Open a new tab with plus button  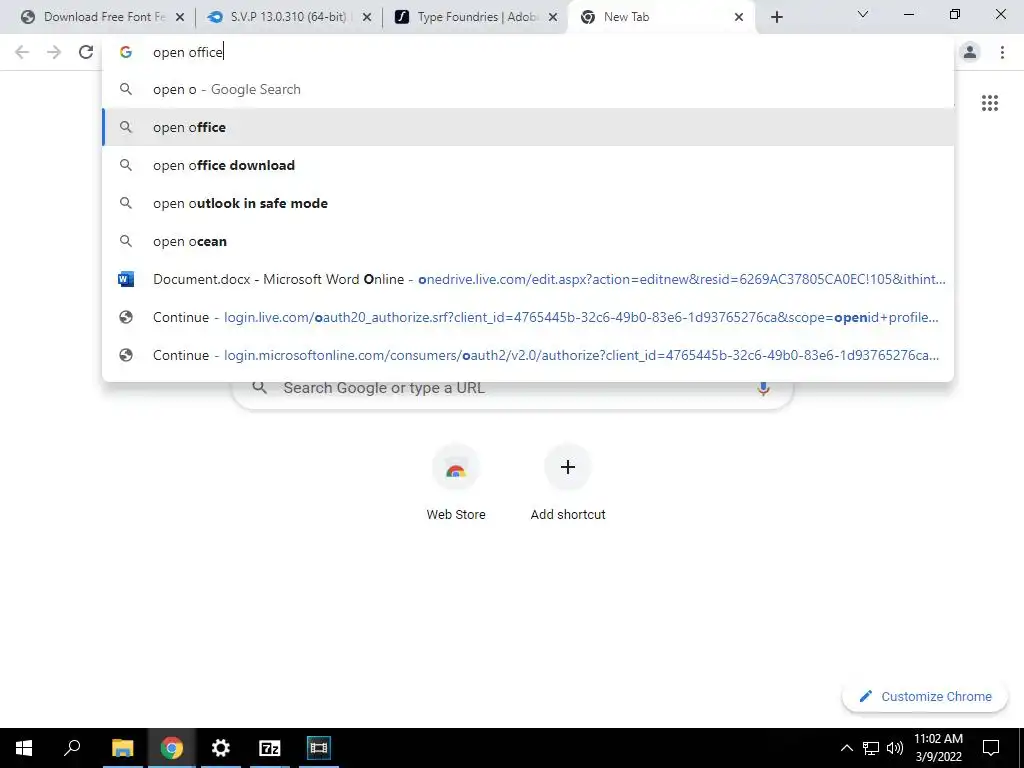(776, 17)
